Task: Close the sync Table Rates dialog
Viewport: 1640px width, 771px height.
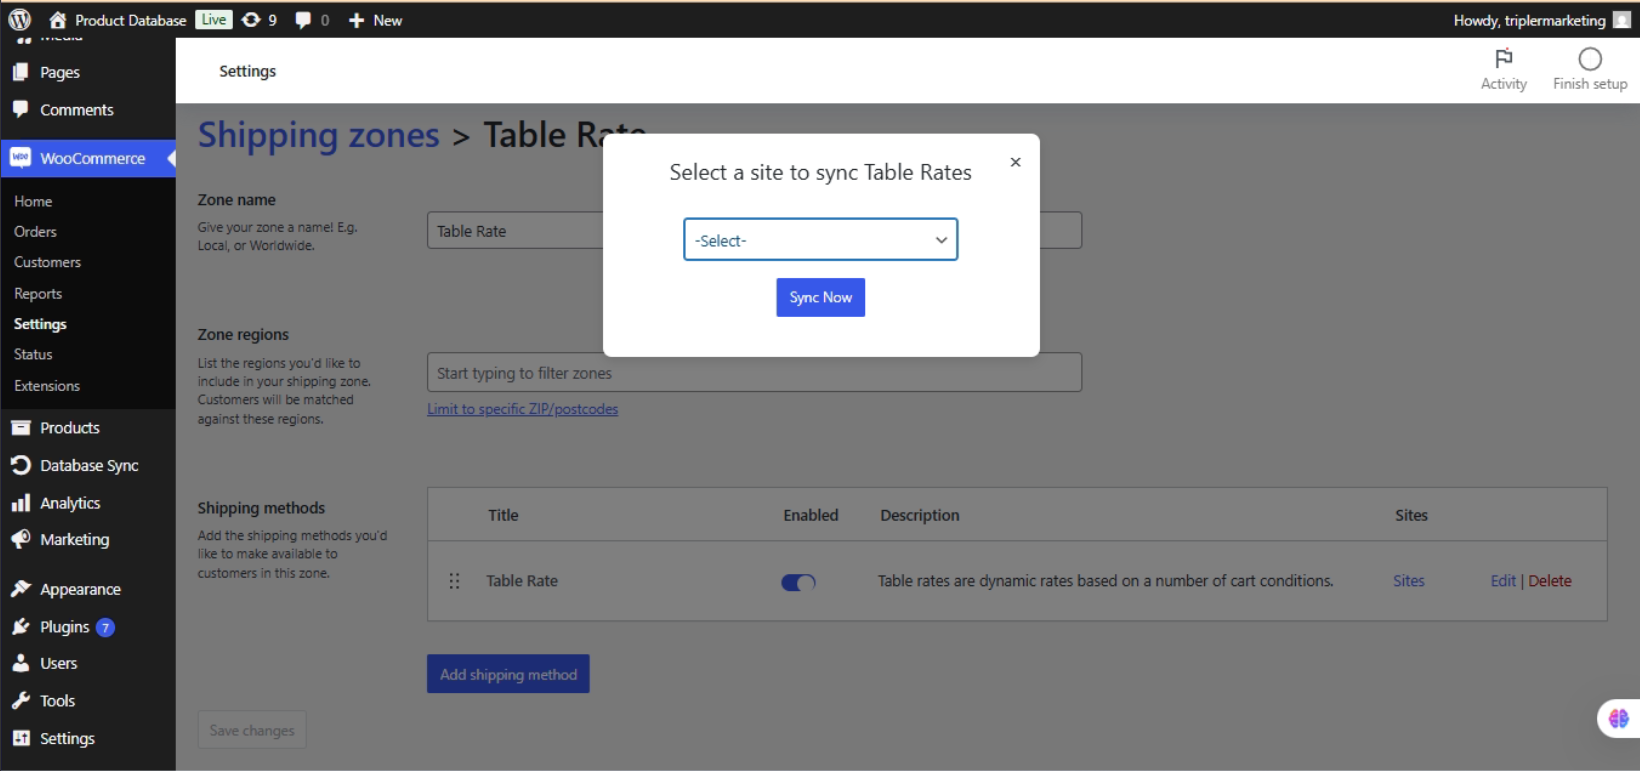Action: [x=1015, y=162]
